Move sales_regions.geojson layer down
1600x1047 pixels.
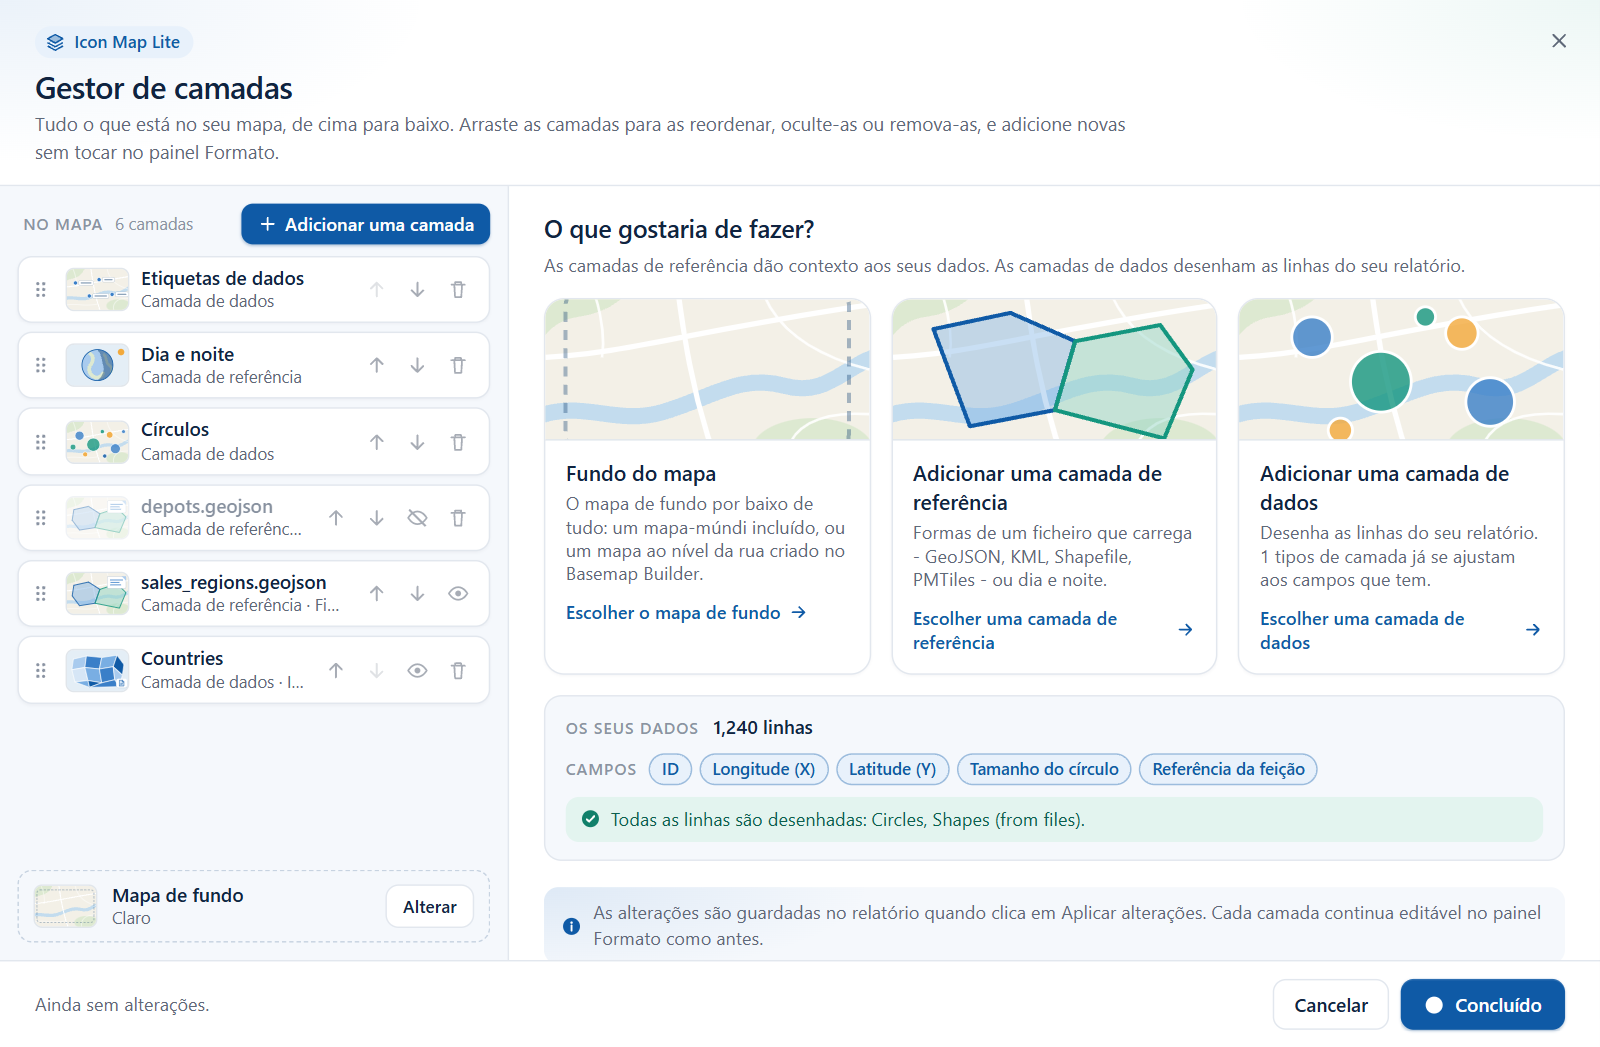tap(417, 594)
